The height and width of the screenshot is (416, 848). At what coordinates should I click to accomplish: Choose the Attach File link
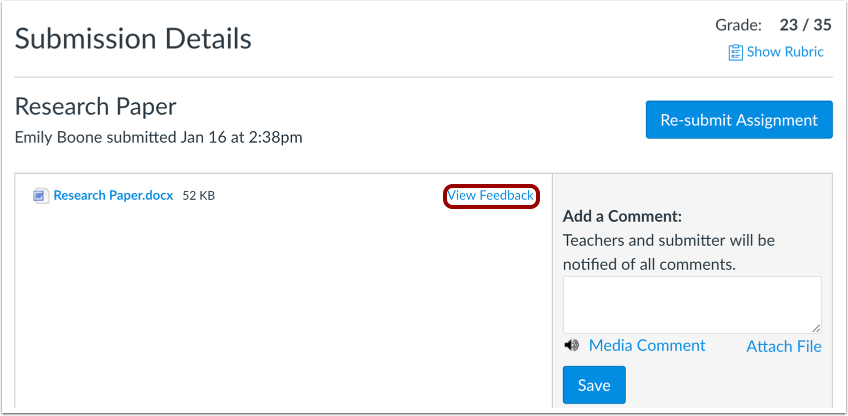click(784, 346)
